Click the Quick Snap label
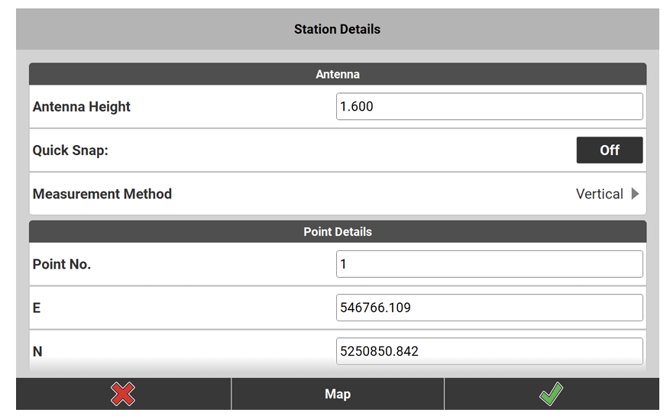This screenshot has height=419, width=670. coord(69,150)
